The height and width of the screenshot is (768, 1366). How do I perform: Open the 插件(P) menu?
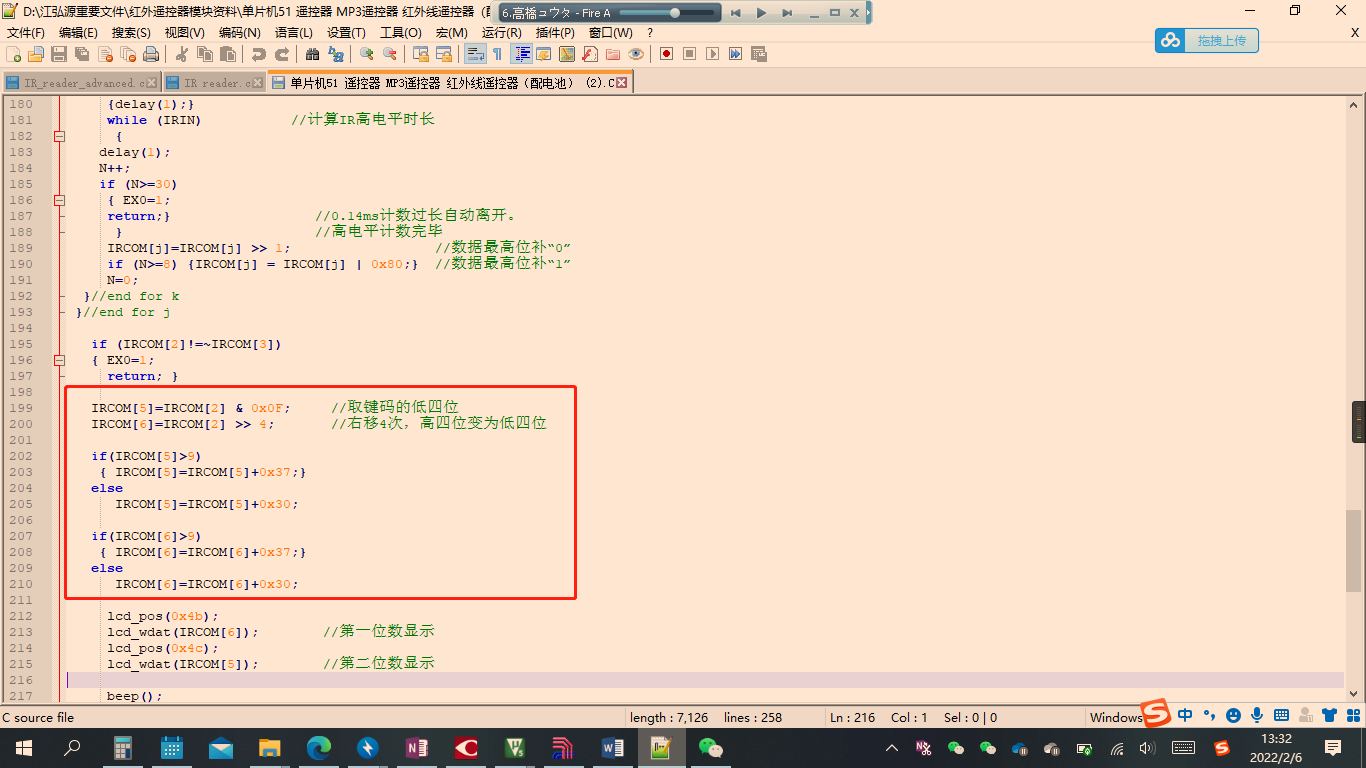point(556,33)
